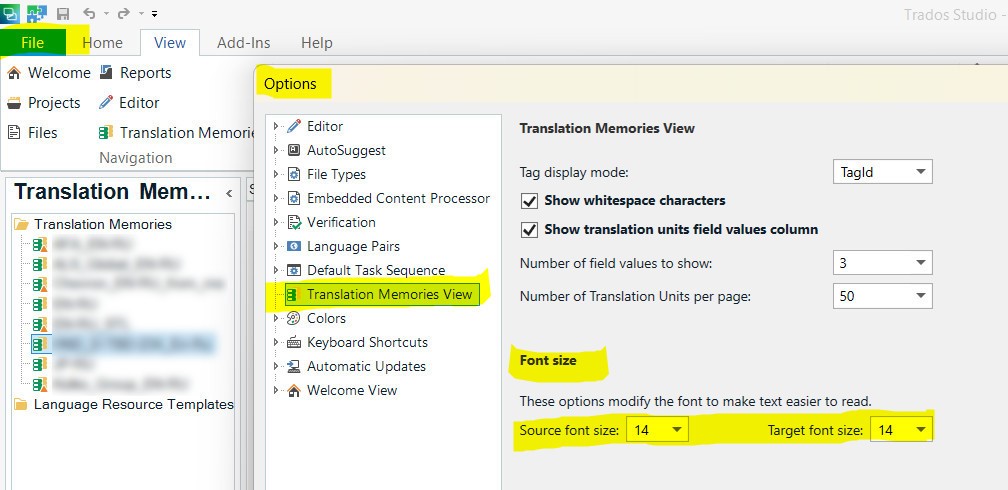1008x490 pixels.
Task: Click the Embedded Content Processor icon
Action: 294,198
